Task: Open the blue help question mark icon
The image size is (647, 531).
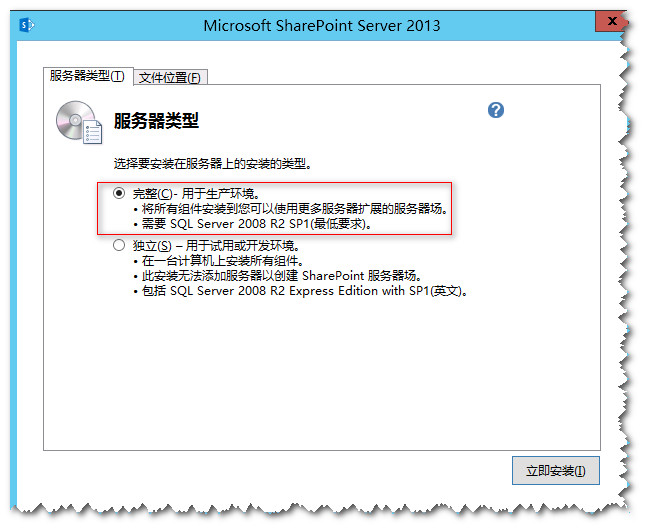Action: (496, 110)
